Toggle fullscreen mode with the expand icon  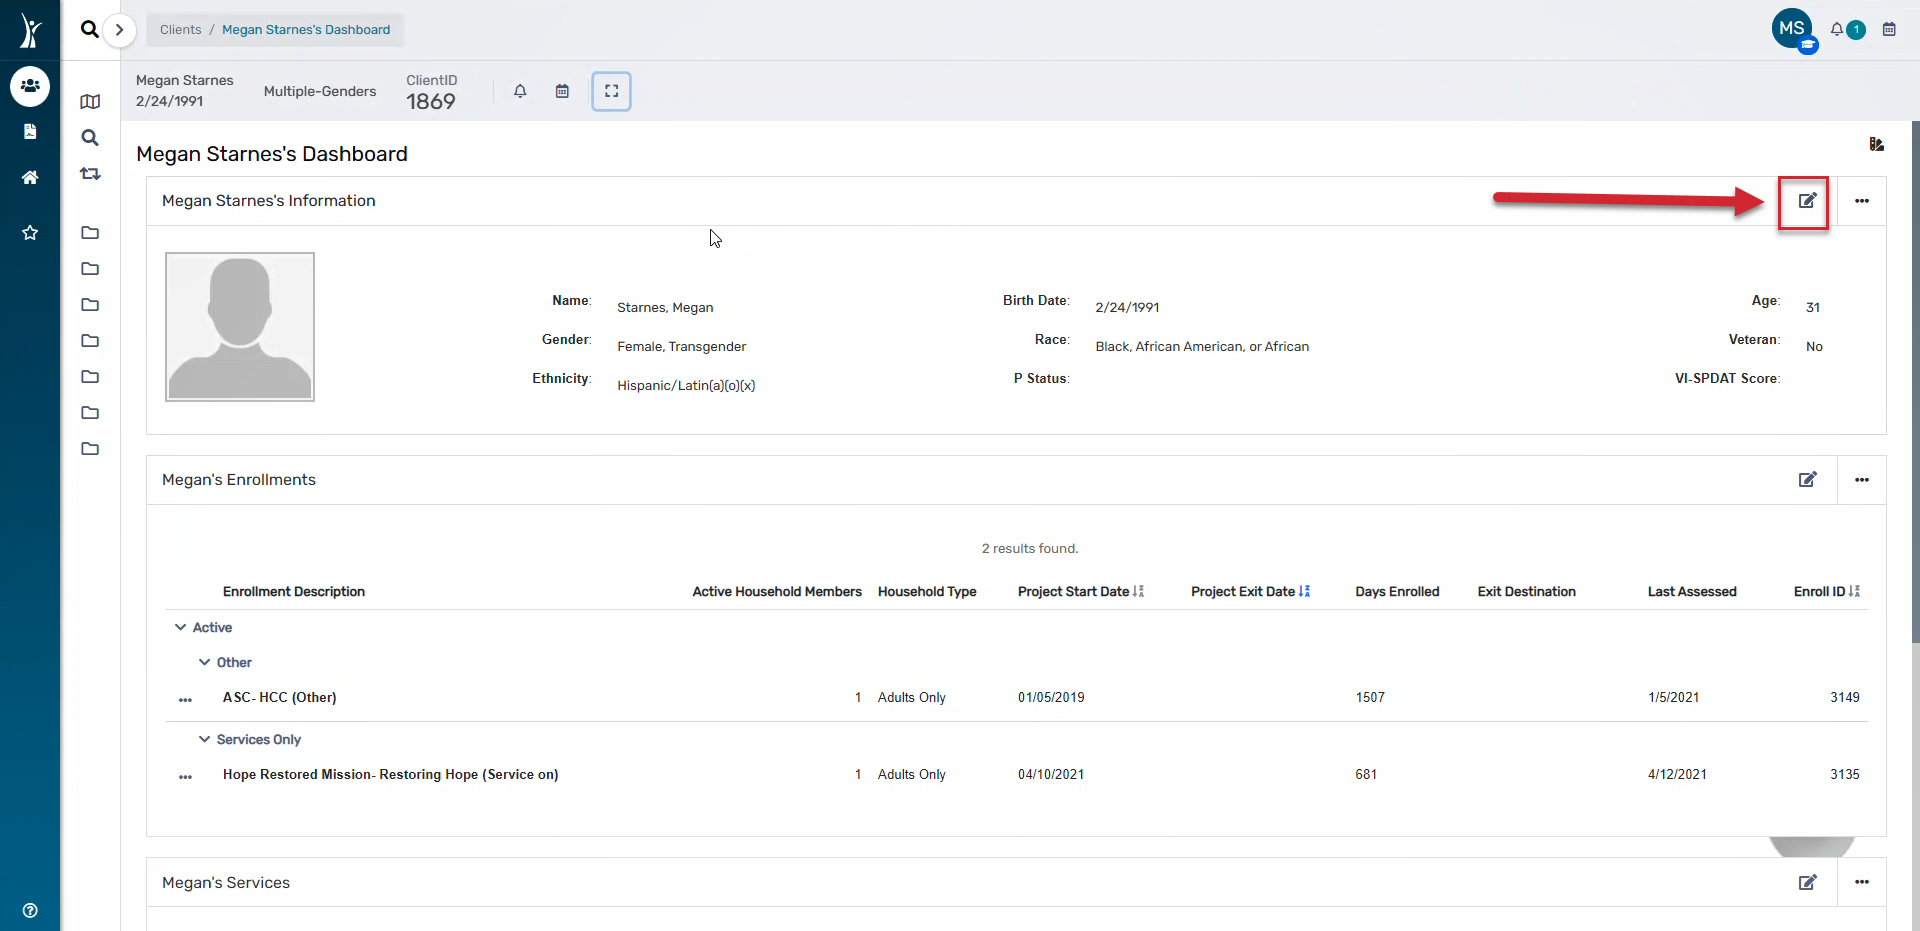click(x=611, y=91)
